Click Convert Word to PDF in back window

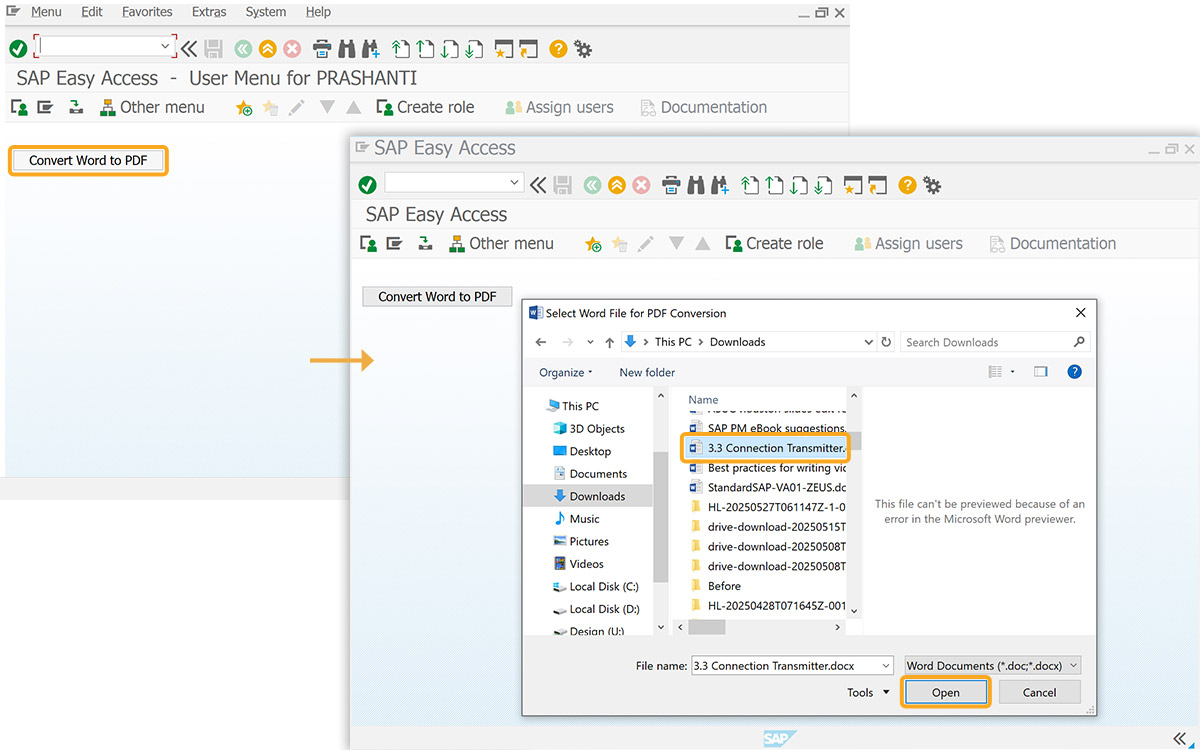(x=88, y=160)
